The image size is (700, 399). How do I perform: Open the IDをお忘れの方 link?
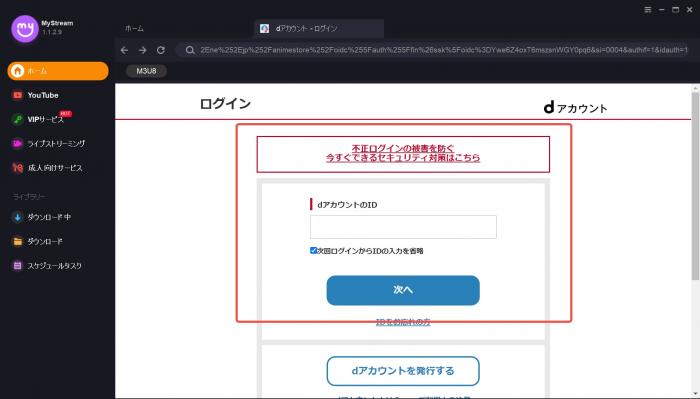click(x=403, y=322)
